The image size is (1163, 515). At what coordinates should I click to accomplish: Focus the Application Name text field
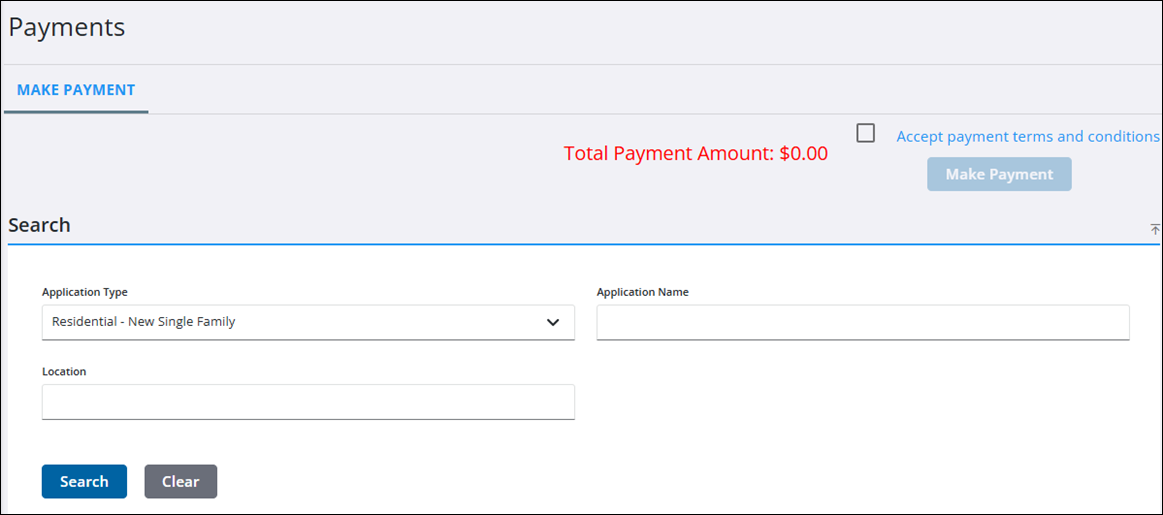862,322
